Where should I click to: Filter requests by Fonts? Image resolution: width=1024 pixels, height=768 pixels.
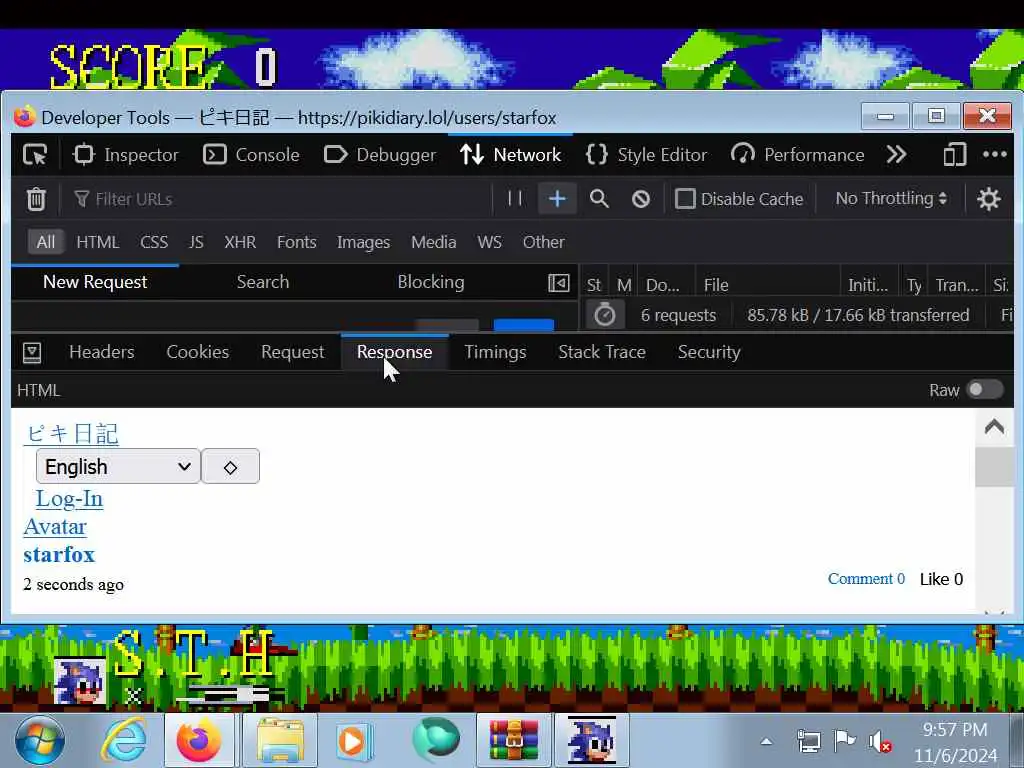coord(296,242)
